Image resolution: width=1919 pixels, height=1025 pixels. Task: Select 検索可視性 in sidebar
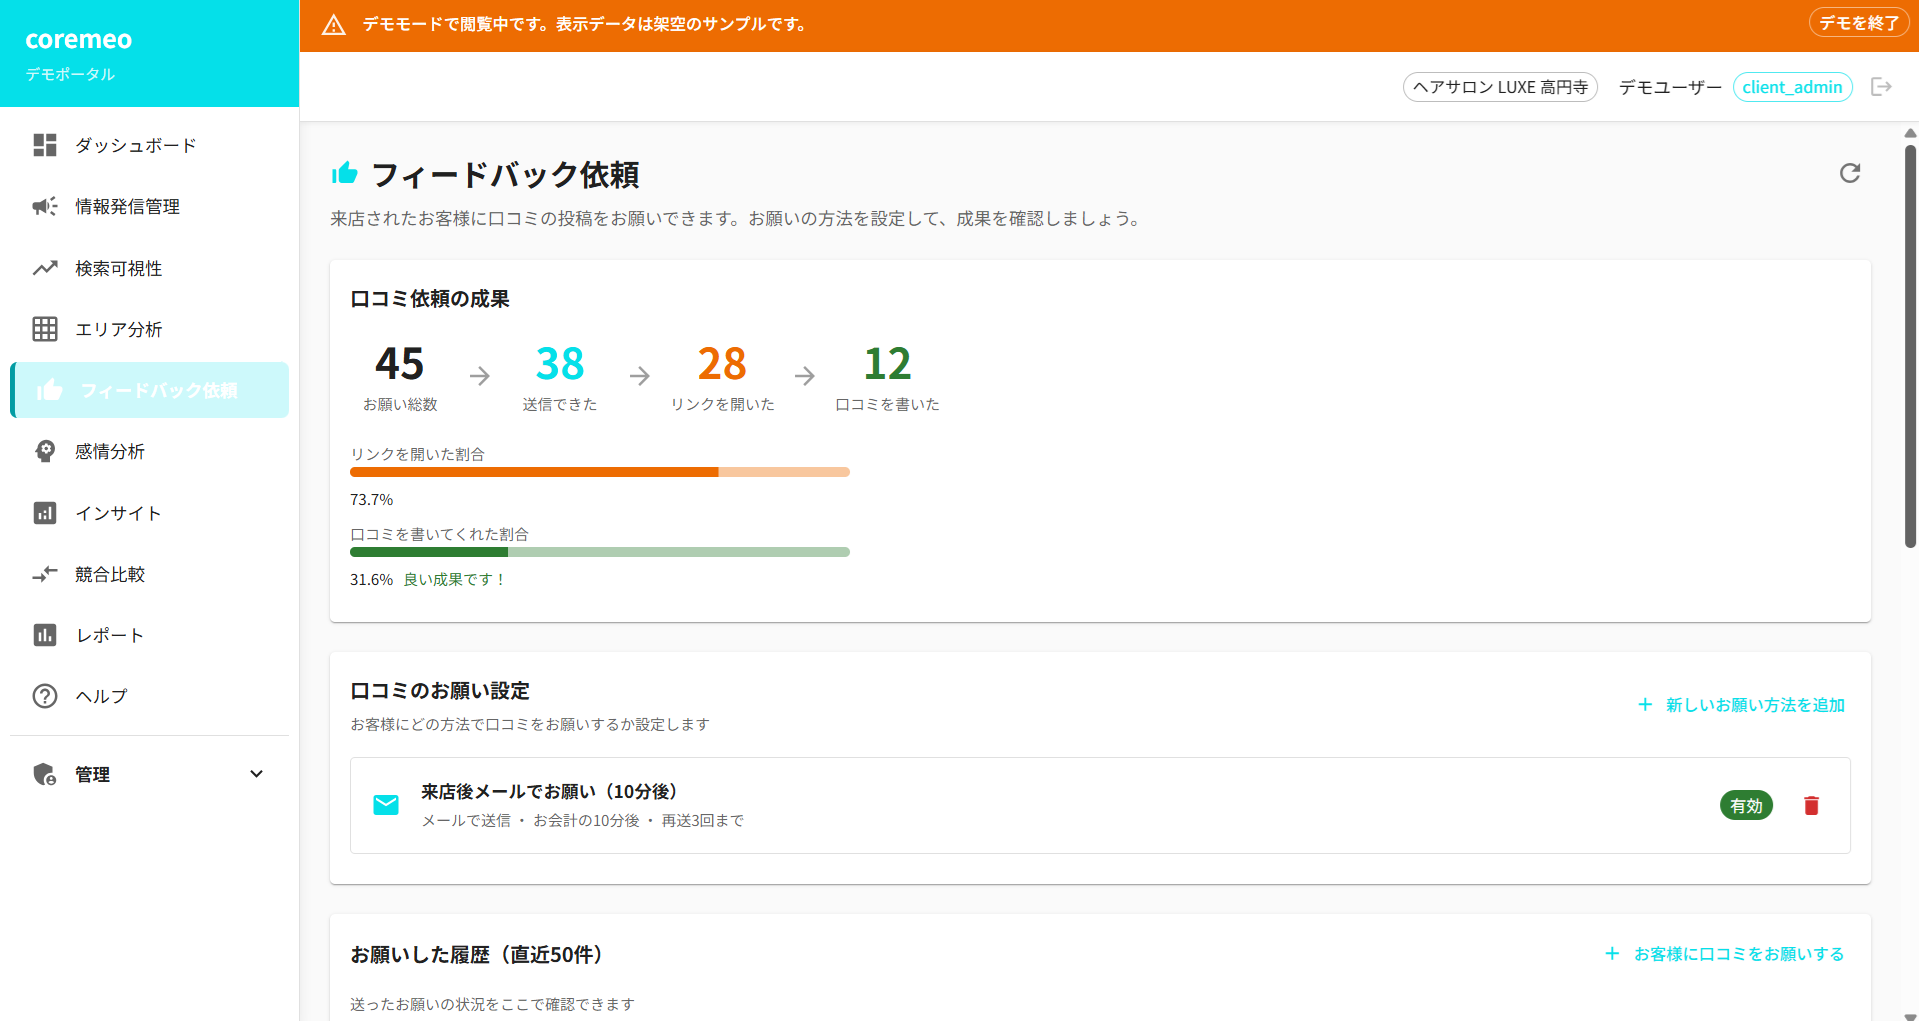tap(150, 268)
